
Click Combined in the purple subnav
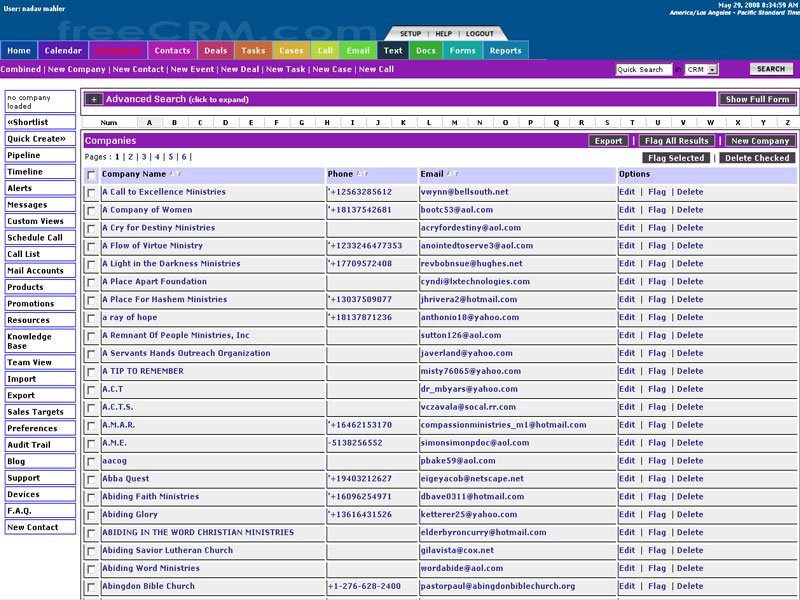point(20,69)
